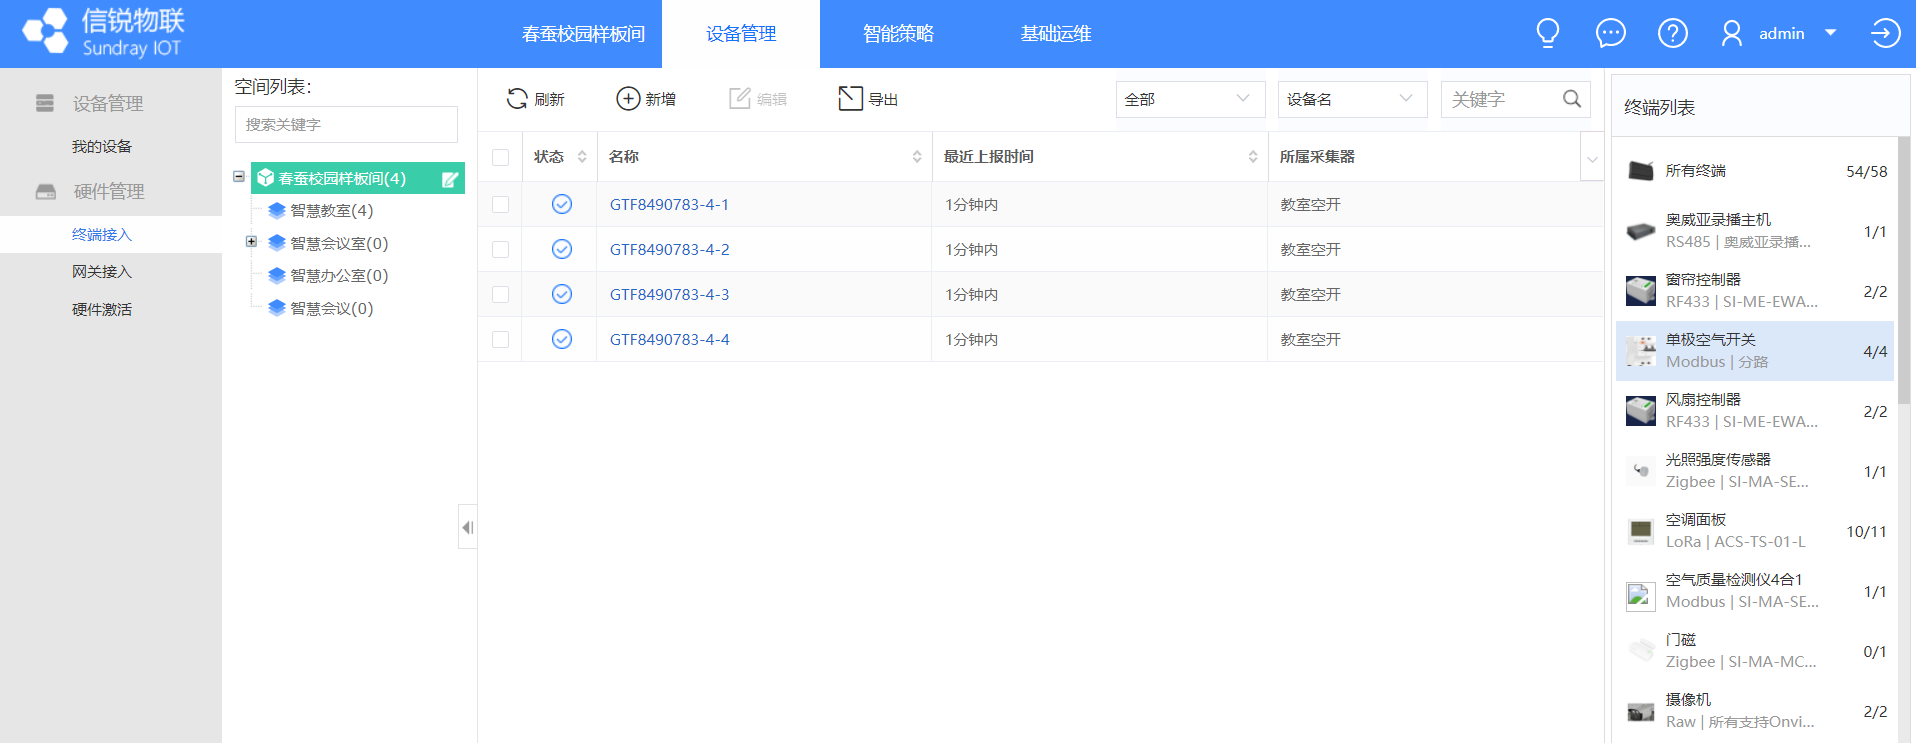Check the GTF8490783-4-3 row checkbox
Screen dimensions: 1916x743
[x=501, y=294]
